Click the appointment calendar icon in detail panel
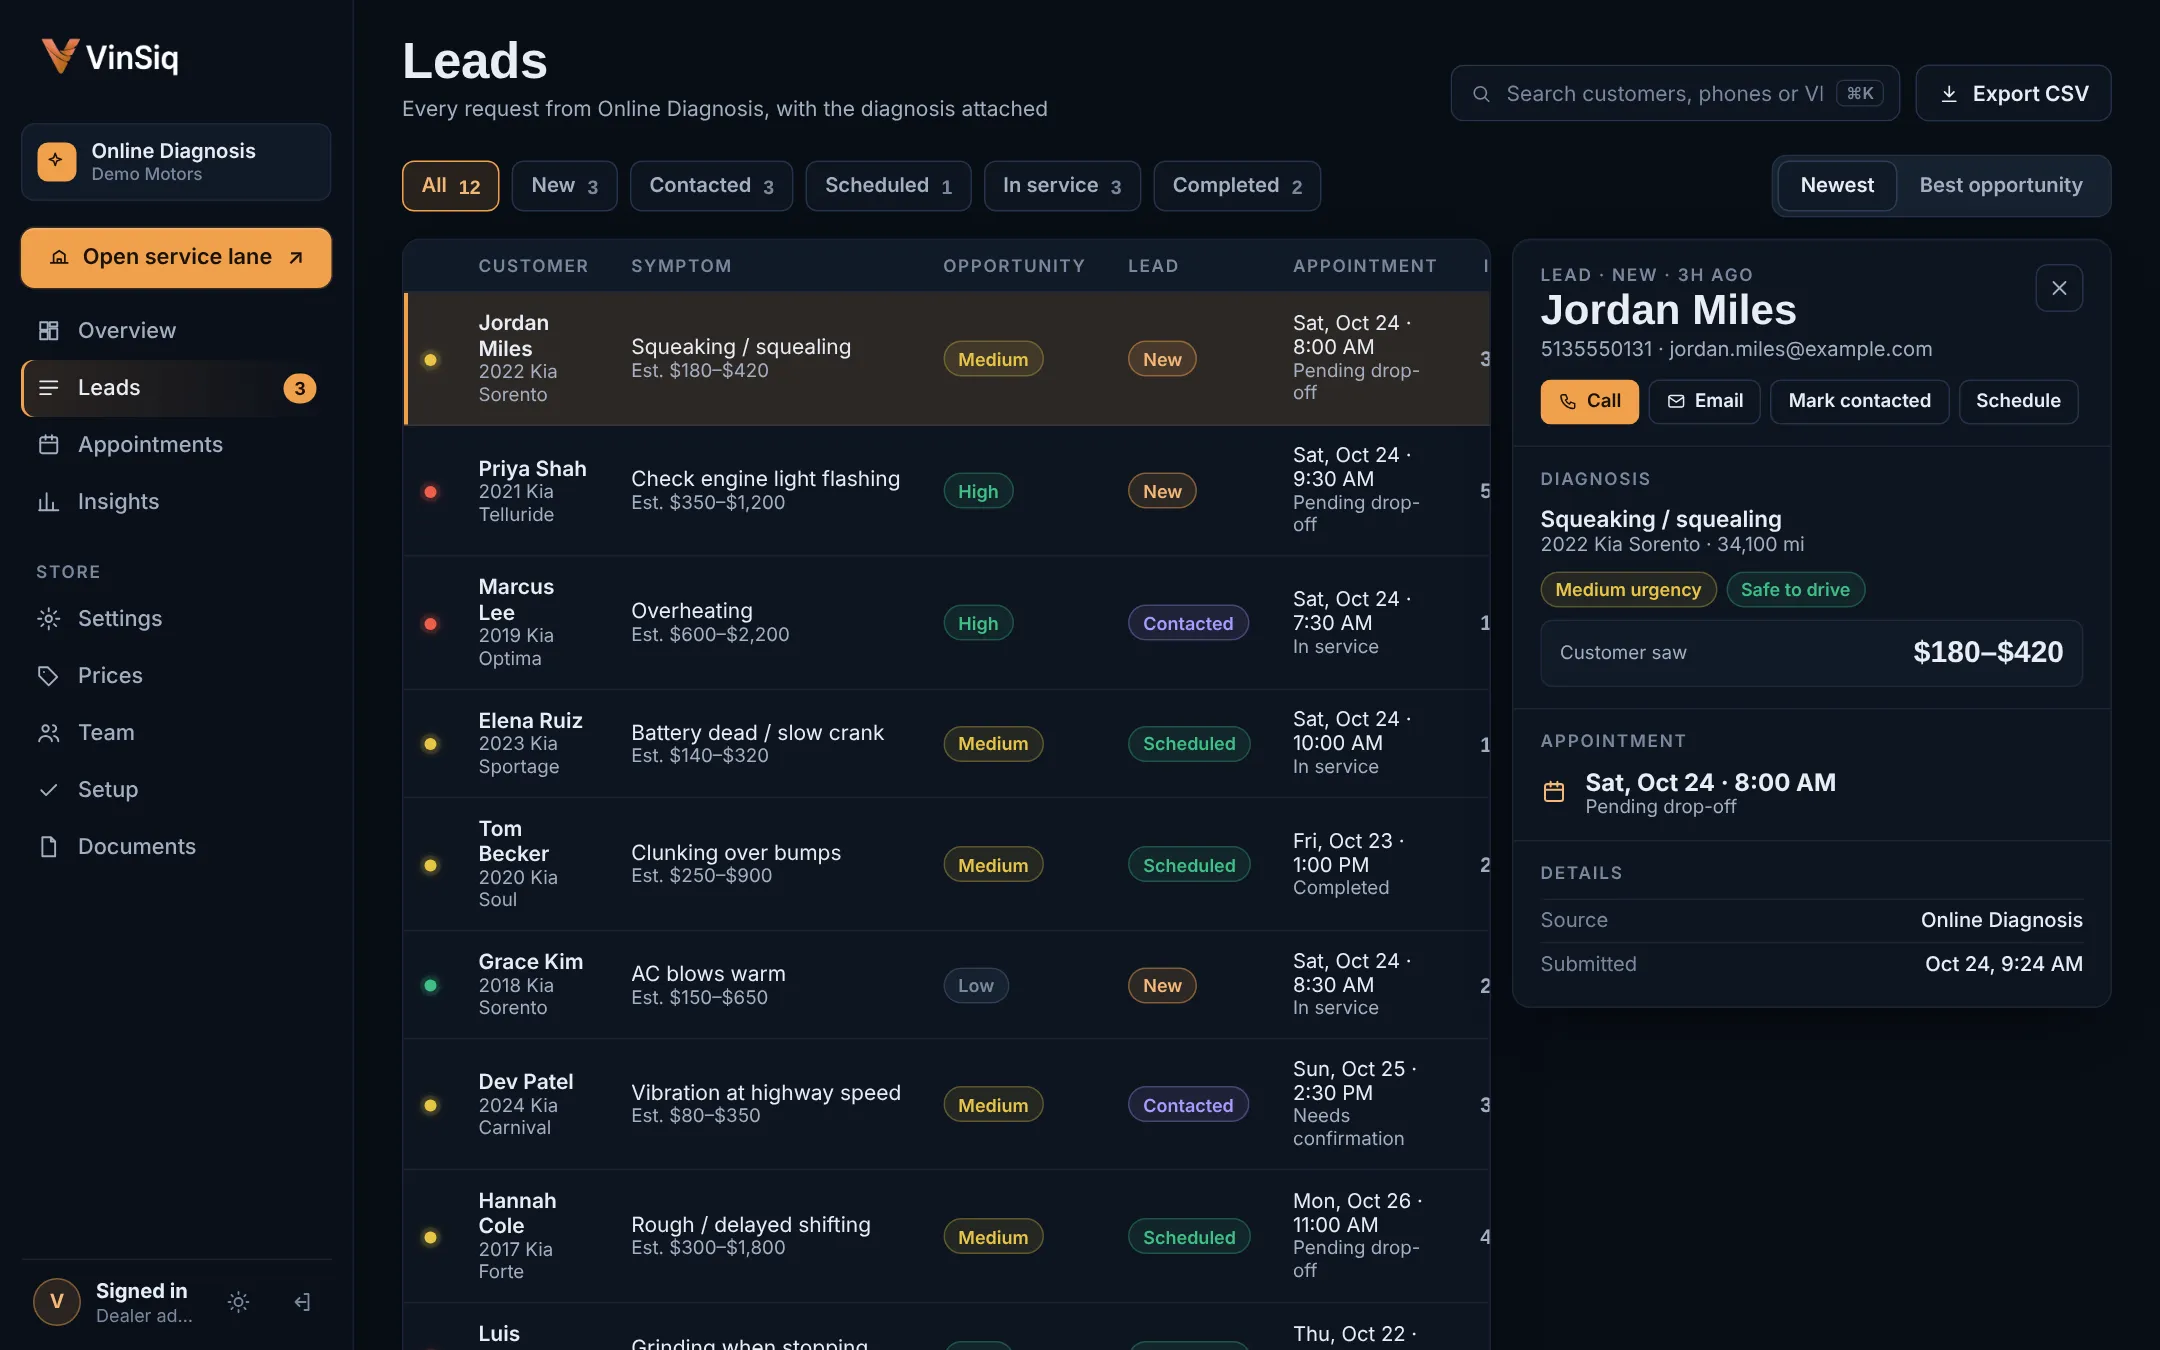The height and width of the screenshot is (1350, 2160). 1554,792
